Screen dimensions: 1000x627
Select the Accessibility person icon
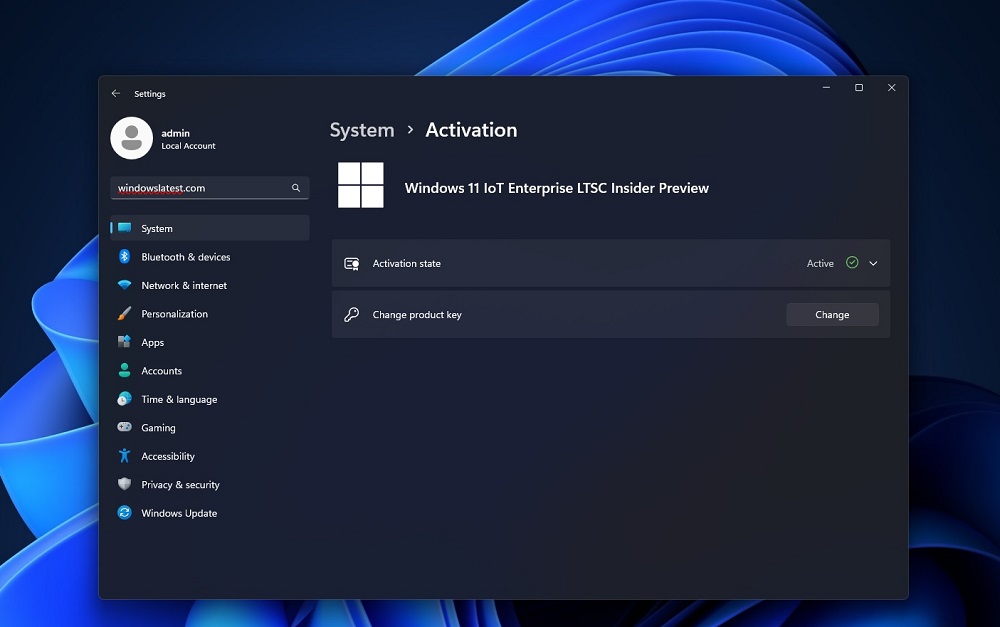(123, 456)
